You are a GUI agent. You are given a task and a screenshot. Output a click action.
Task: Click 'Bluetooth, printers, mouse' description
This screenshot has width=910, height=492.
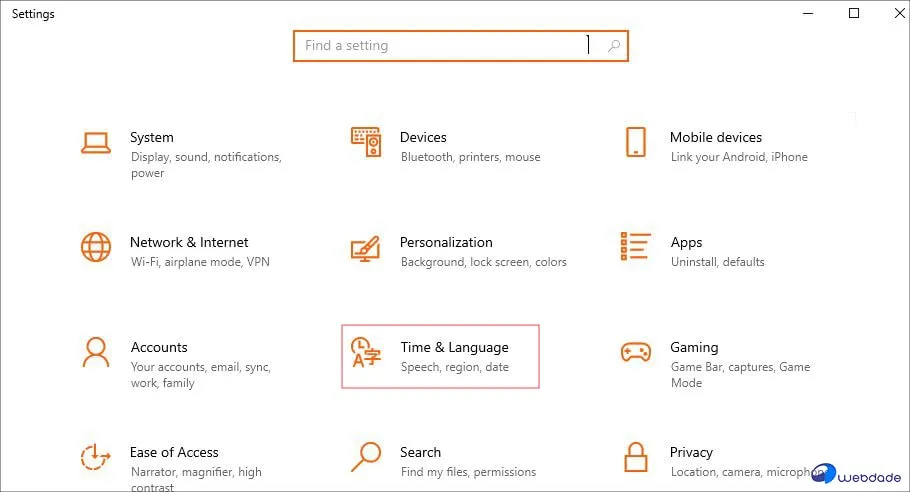click(x=471, y=157)
